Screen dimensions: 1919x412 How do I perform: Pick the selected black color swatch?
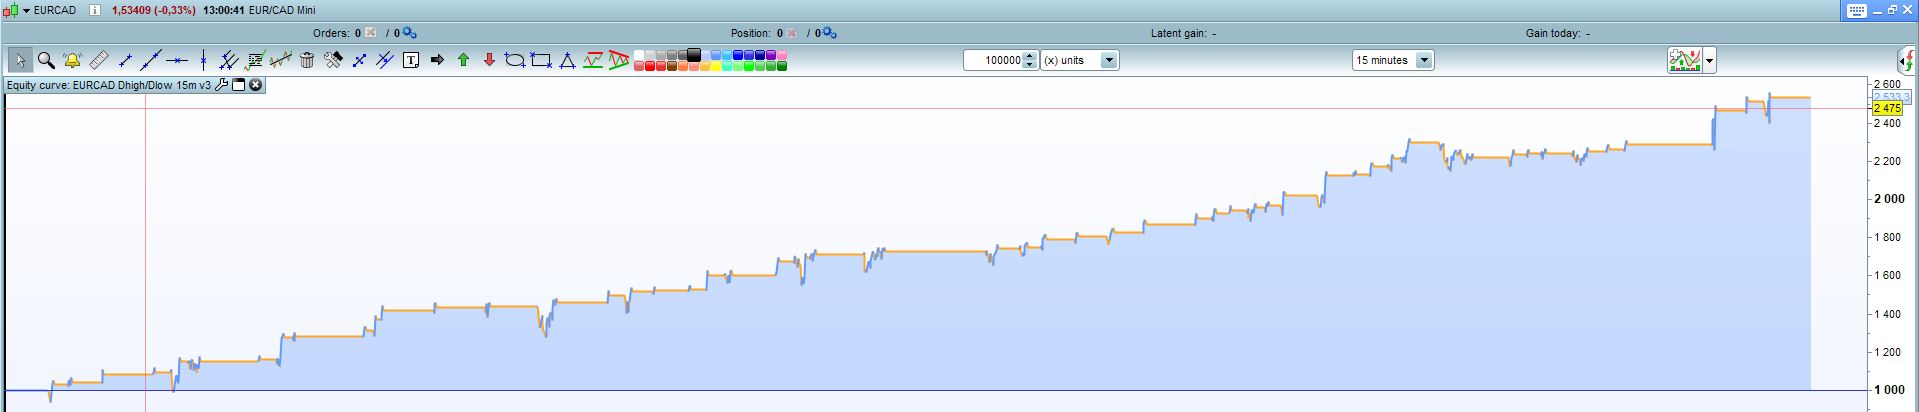point(693,54)
